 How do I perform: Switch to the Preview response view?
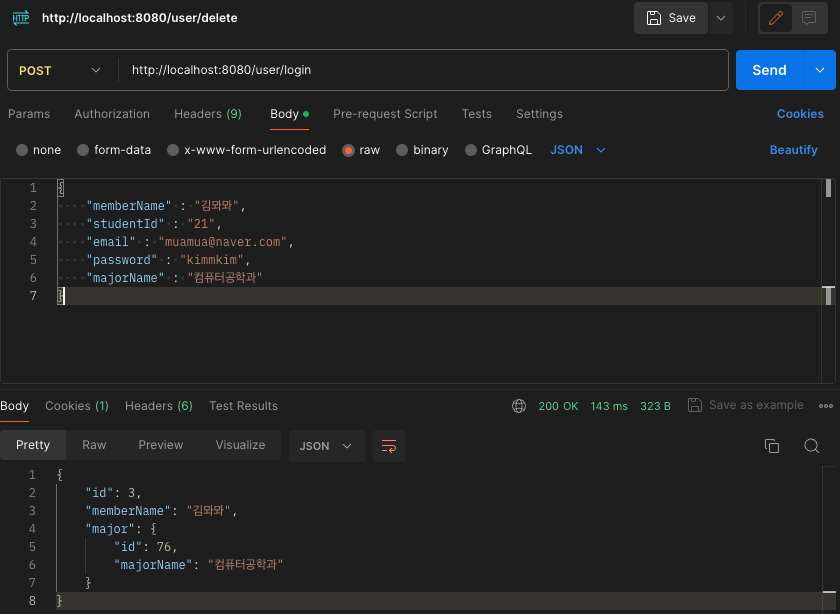[161, 445]
